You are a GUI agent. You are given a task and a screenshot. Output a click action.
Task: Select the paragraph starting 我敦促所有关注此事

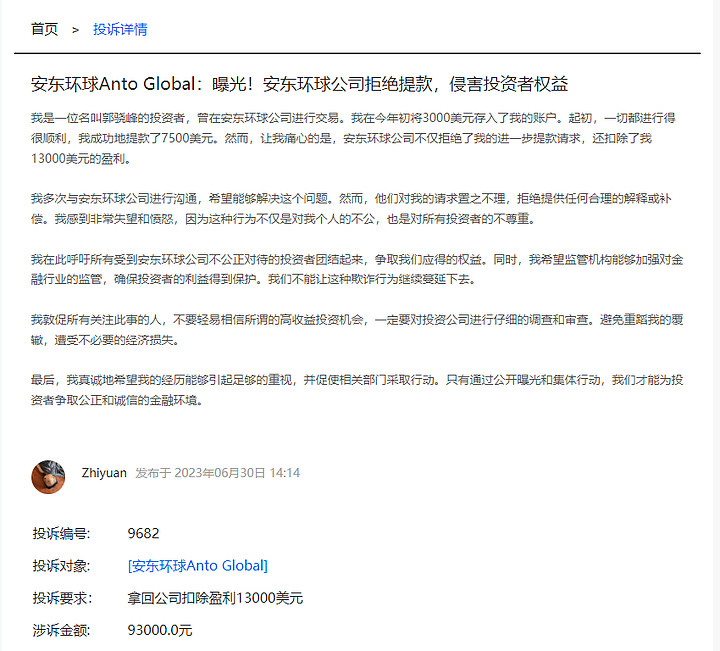click(357, 330)
